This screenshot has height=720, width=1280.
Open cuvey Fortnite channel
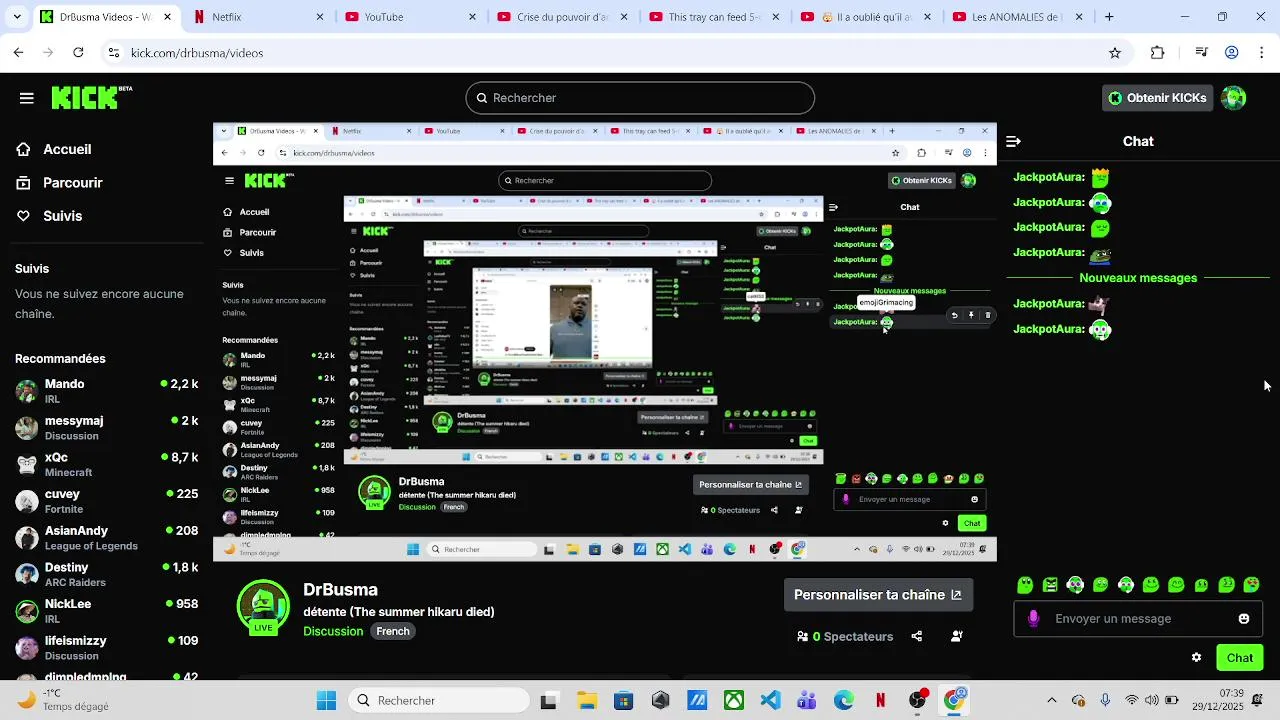[107, 500]
